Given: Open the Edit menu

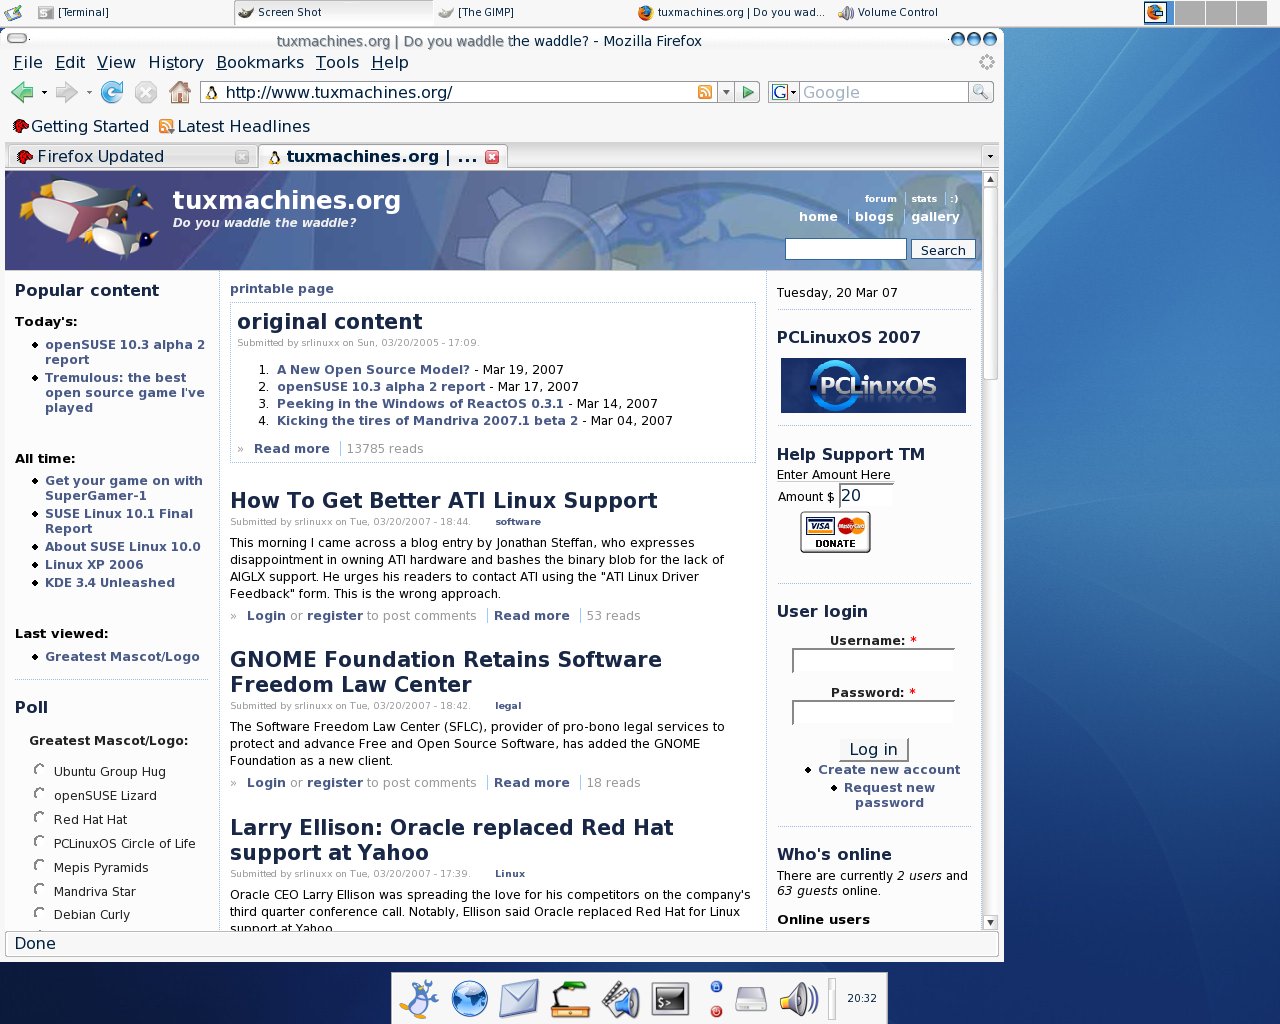Looking at the screenshot, I should 70,62.
